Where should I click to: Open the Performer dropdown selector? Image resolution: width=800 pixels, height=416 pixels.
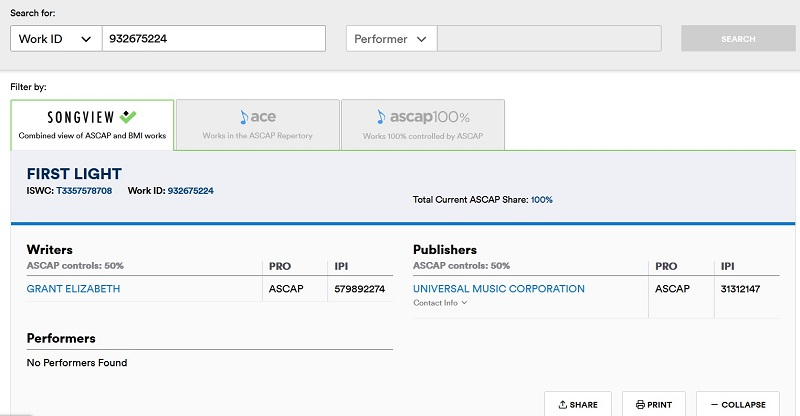[391, 38]
